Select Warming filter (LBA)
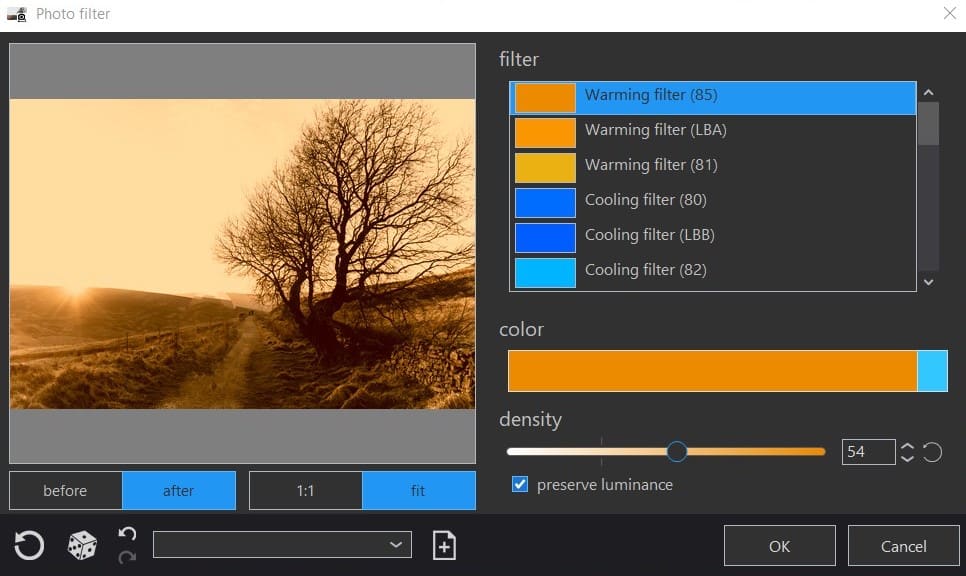 (x=713, y=132)
